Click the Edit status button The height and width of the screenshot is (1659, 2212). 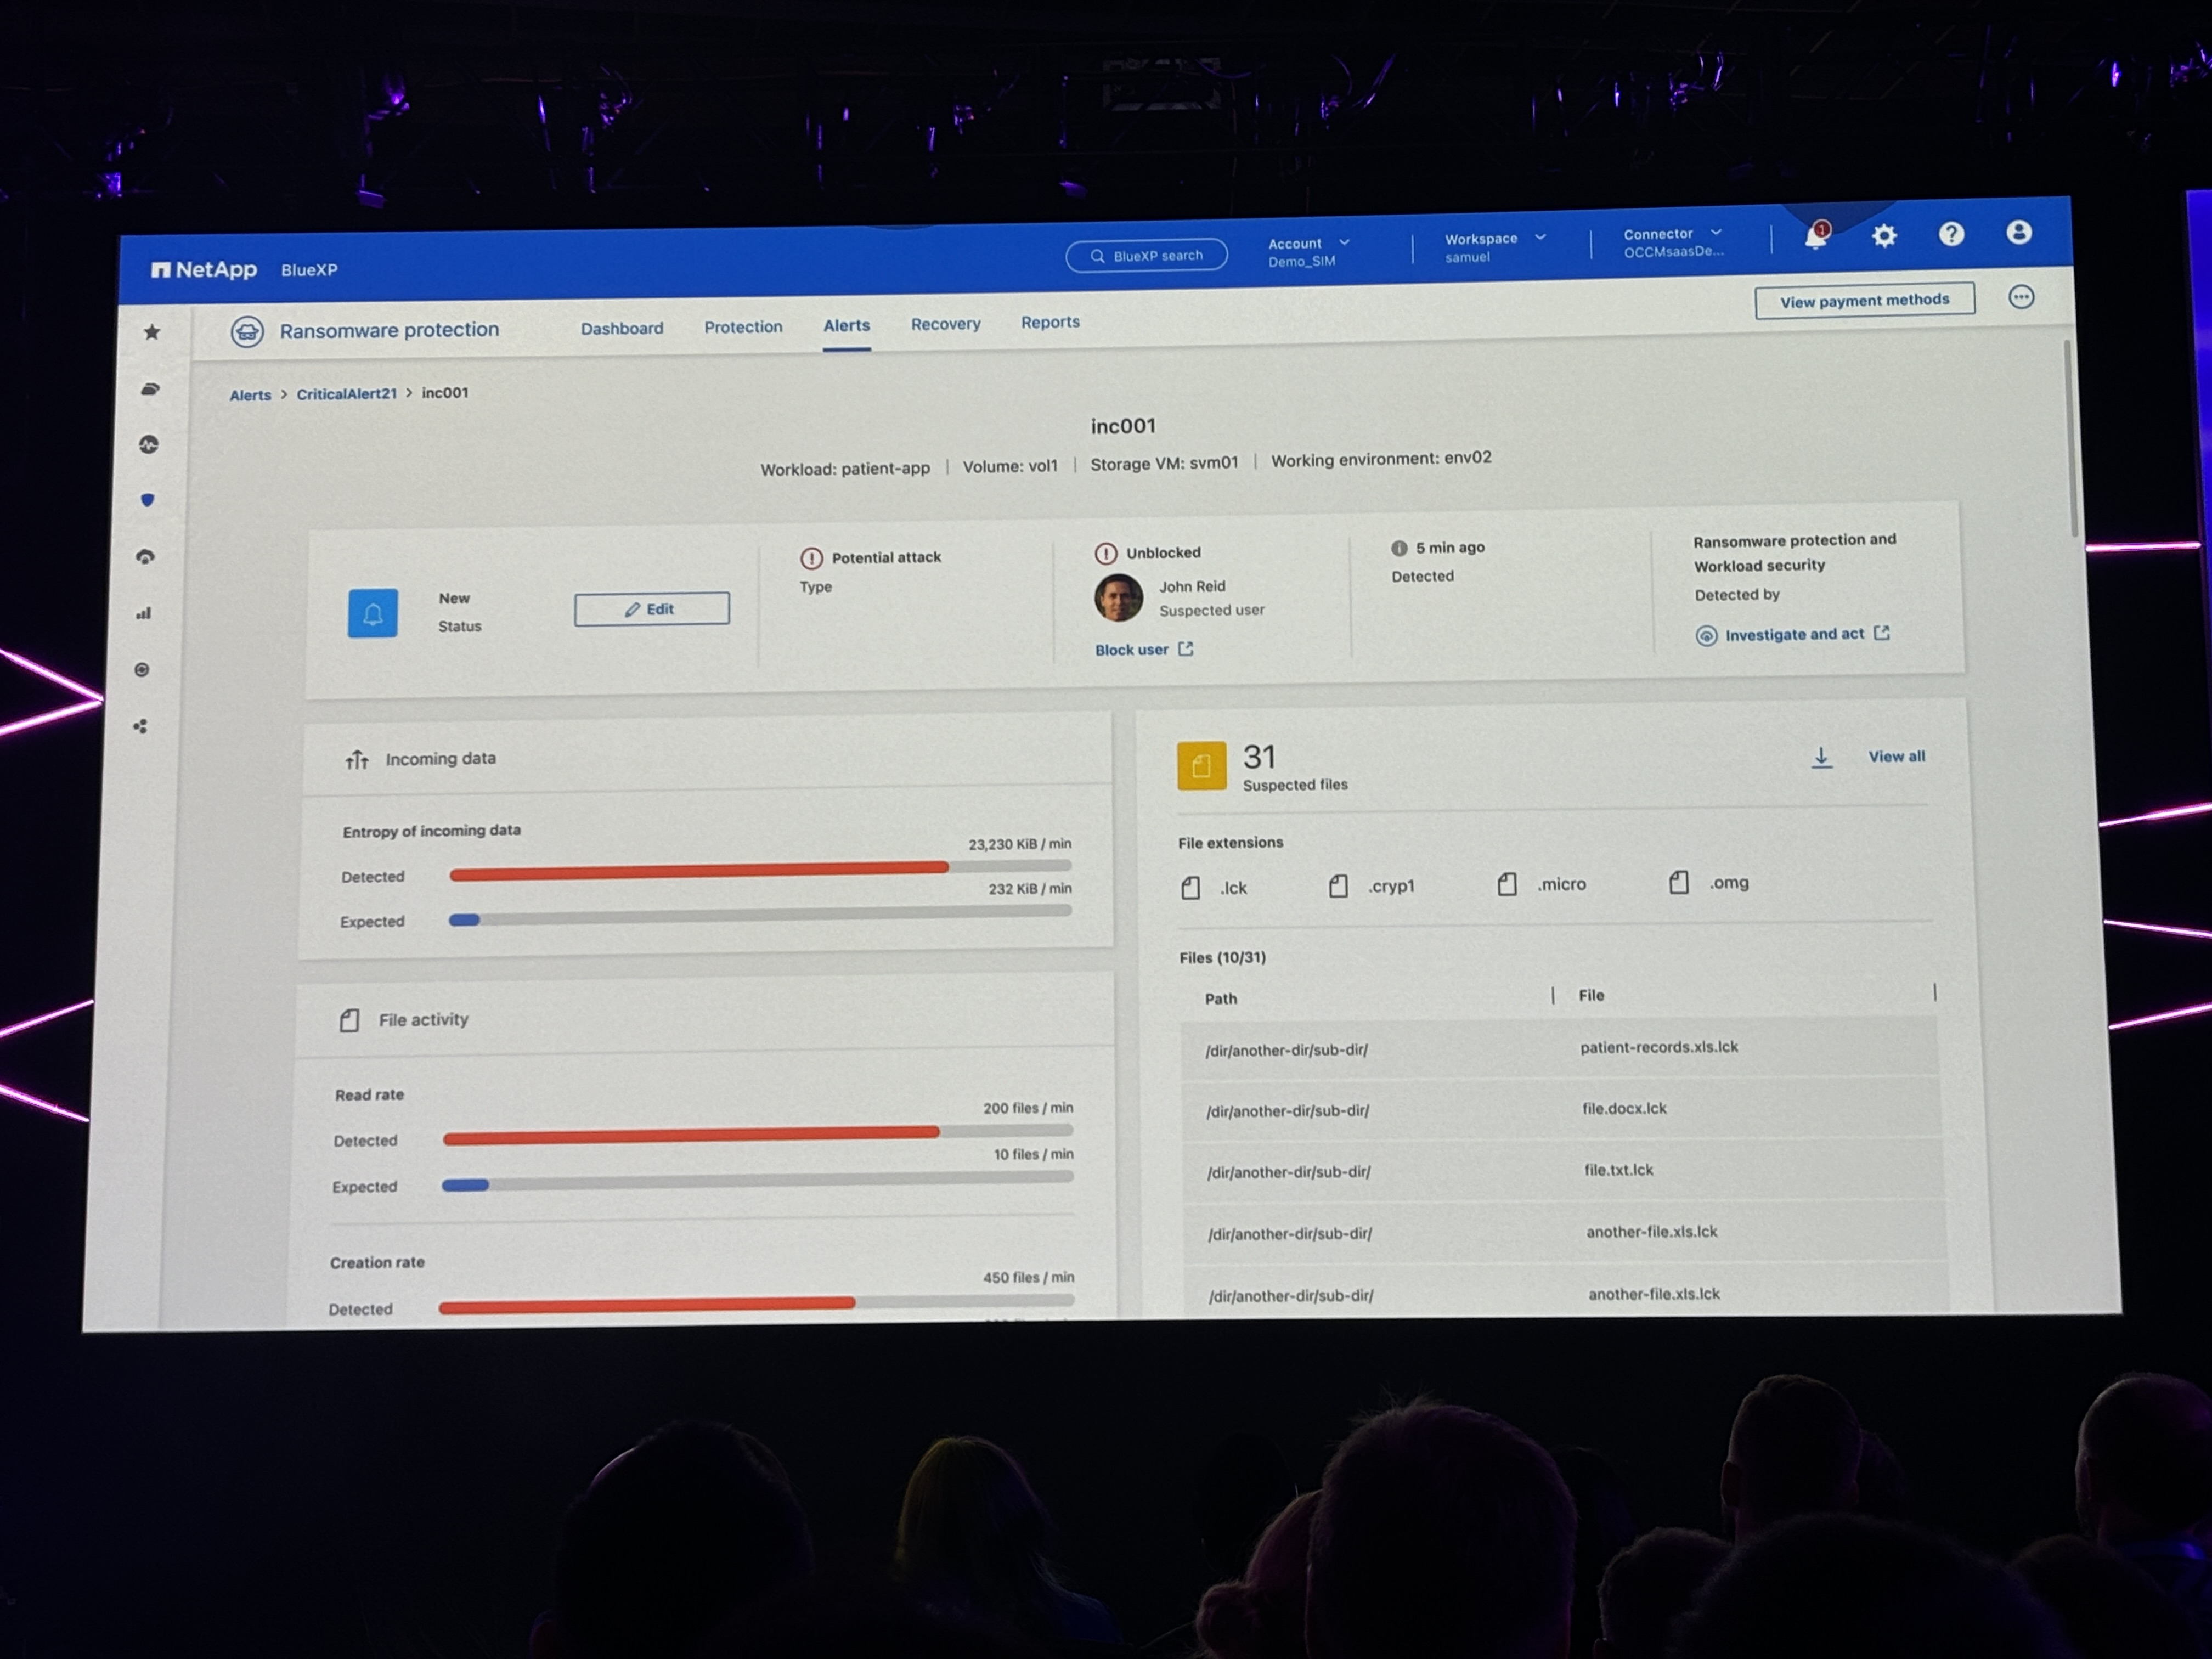(x=652, y=609)
